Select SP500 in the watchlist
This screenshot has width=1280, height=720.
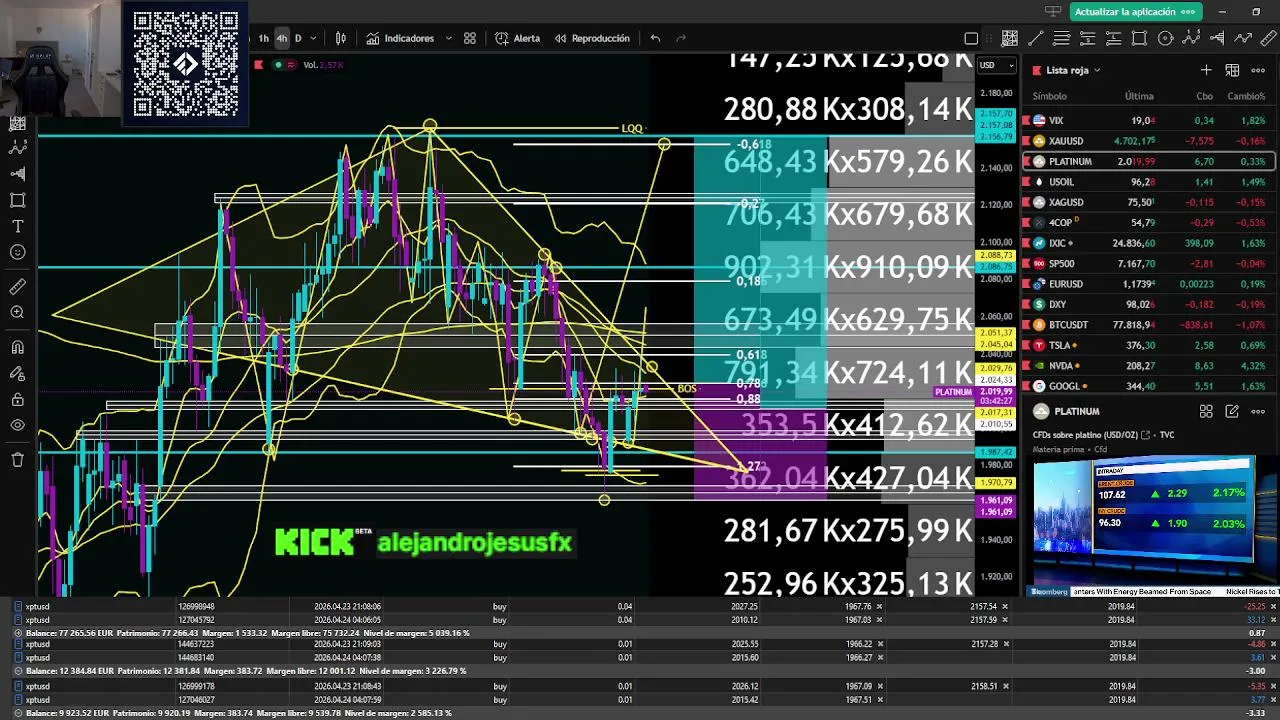pyautogui.click(x=1148, y=264)
